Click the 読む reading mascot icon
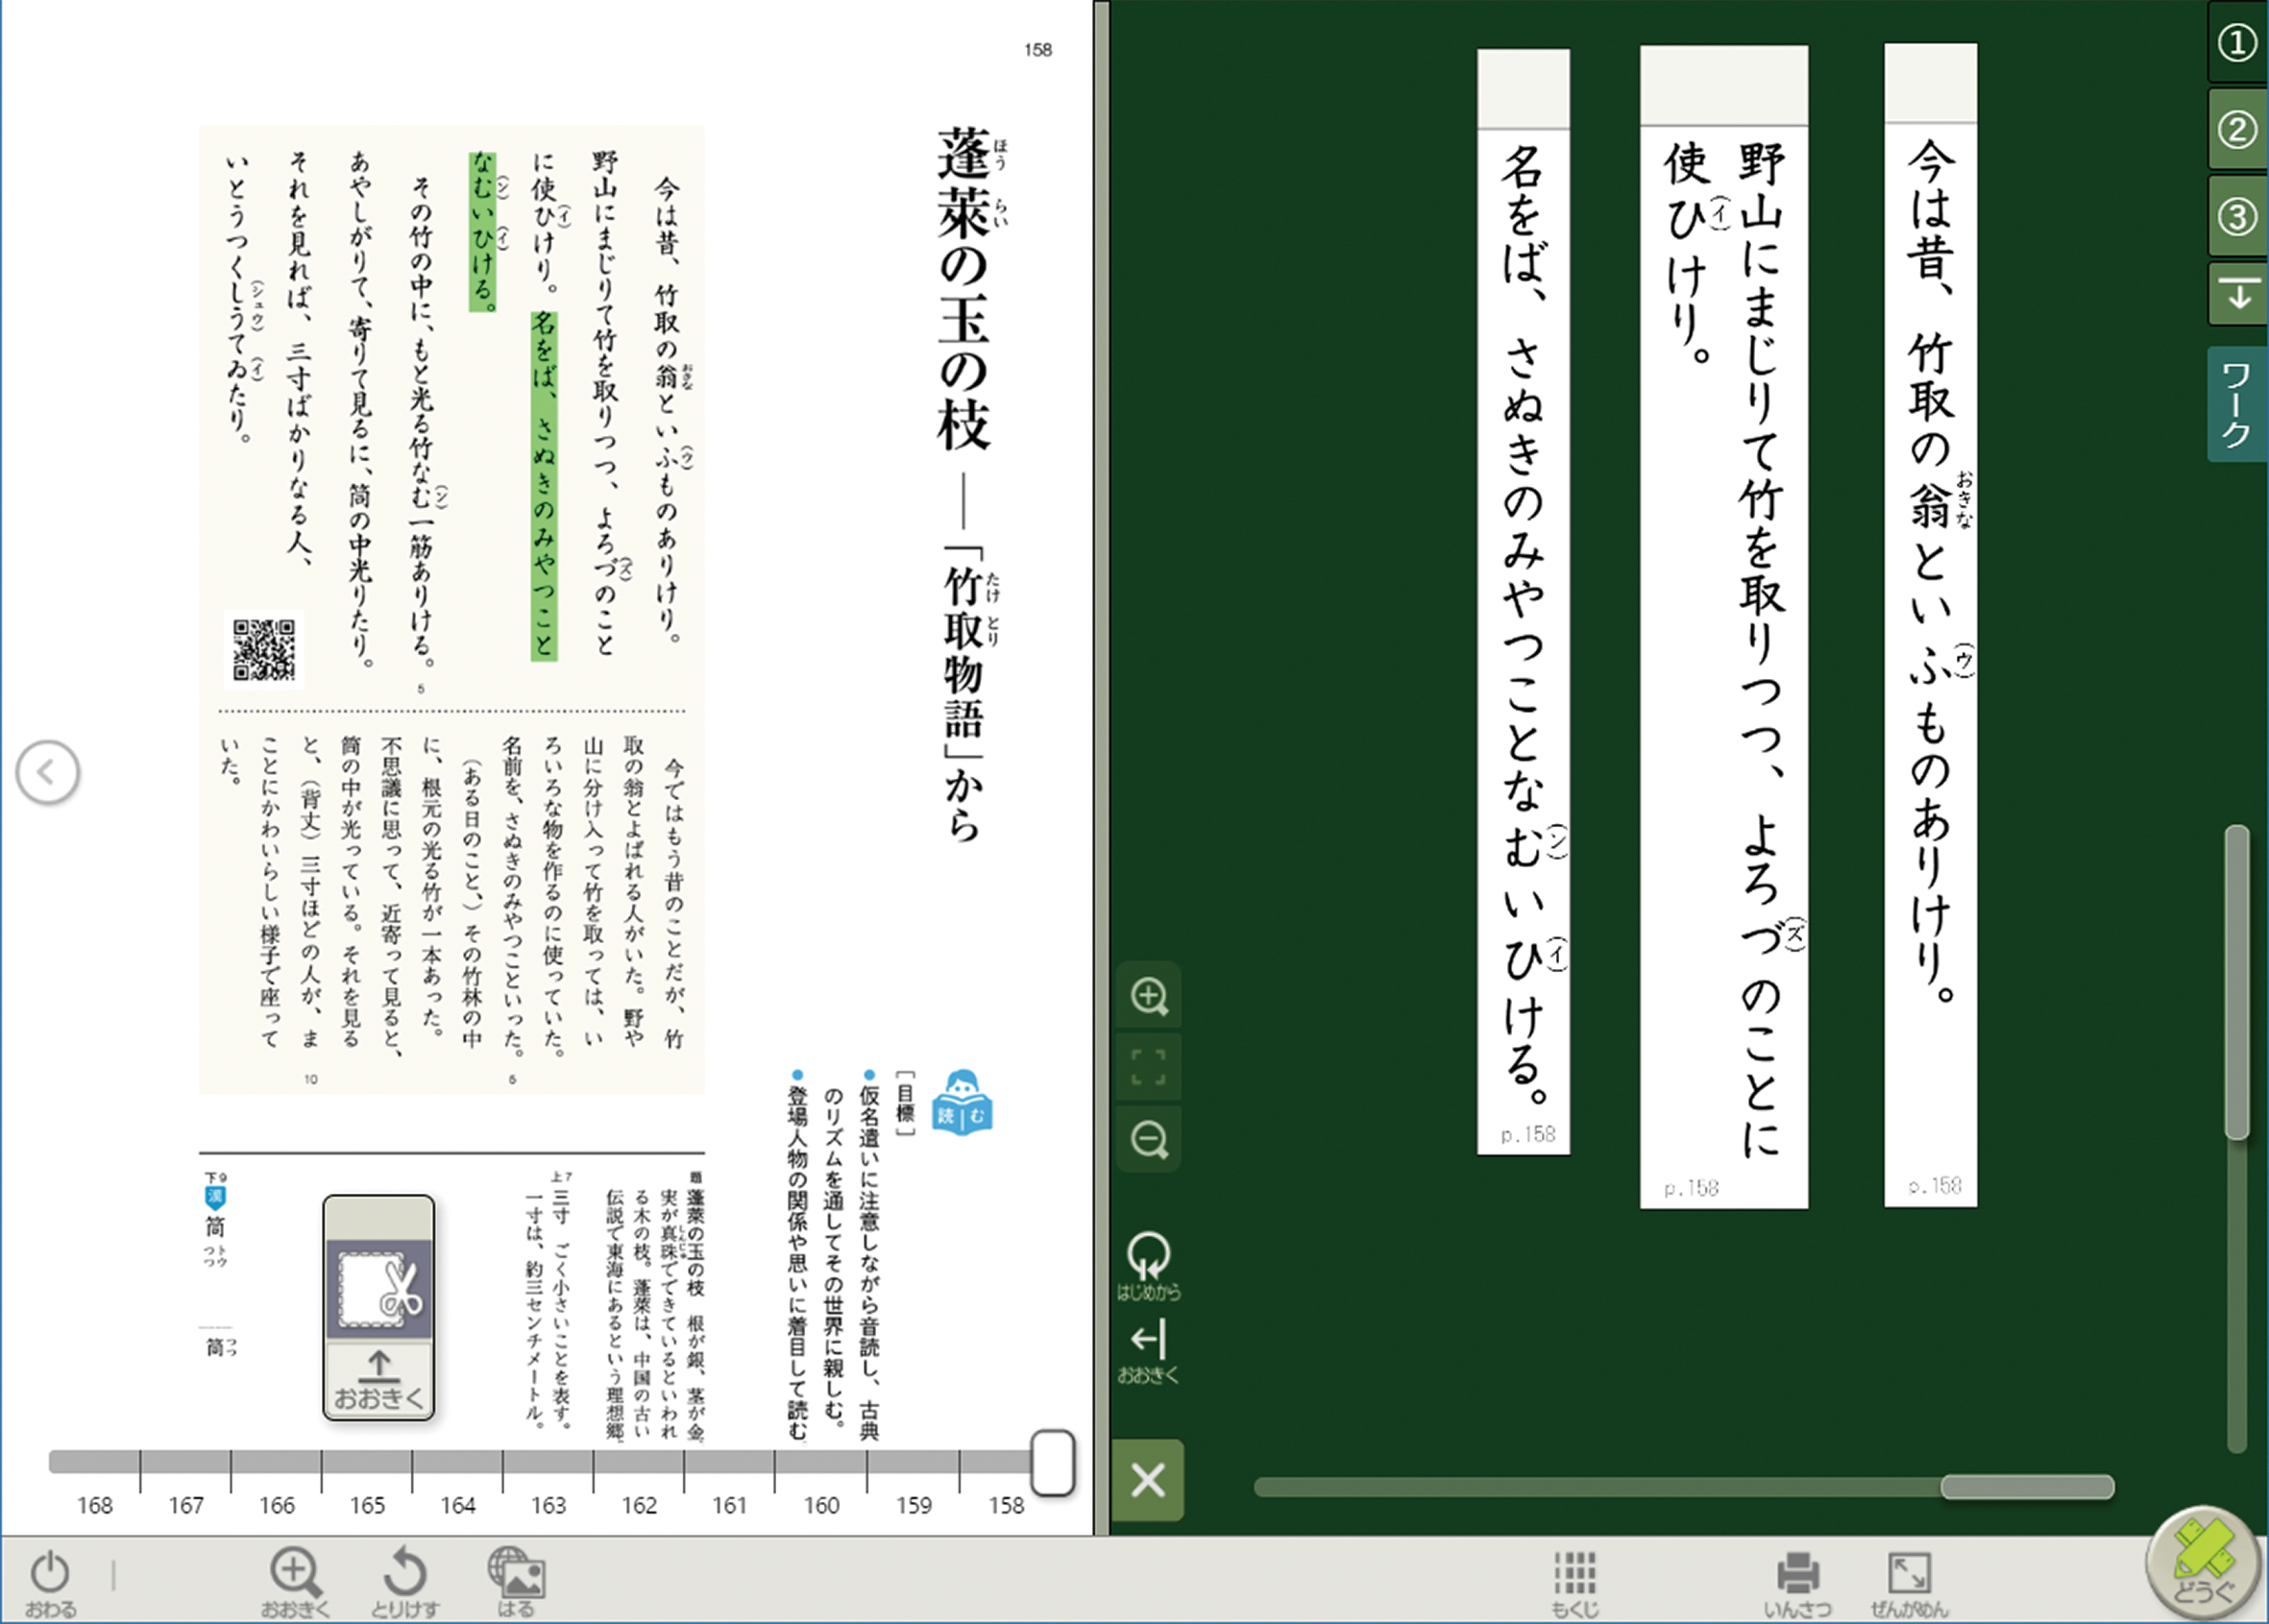 tap(962, 1102)
